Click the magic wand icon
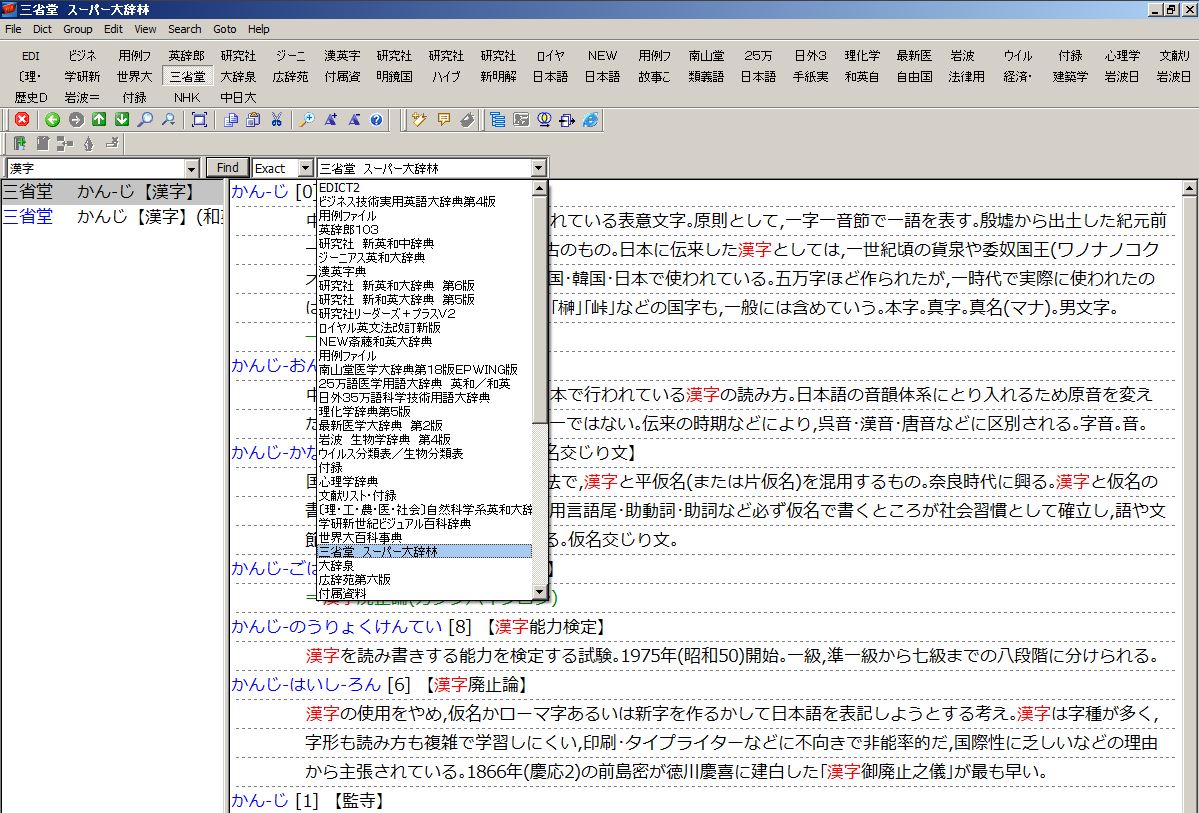Screen dimensions: 1199x813 click(x=419, y=119)
